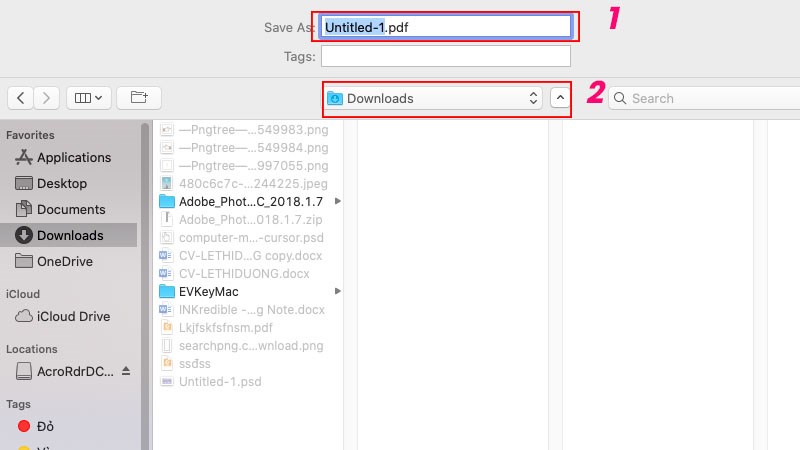Open iCloud Drive location
Screen dimensions: 800x450
73,316
